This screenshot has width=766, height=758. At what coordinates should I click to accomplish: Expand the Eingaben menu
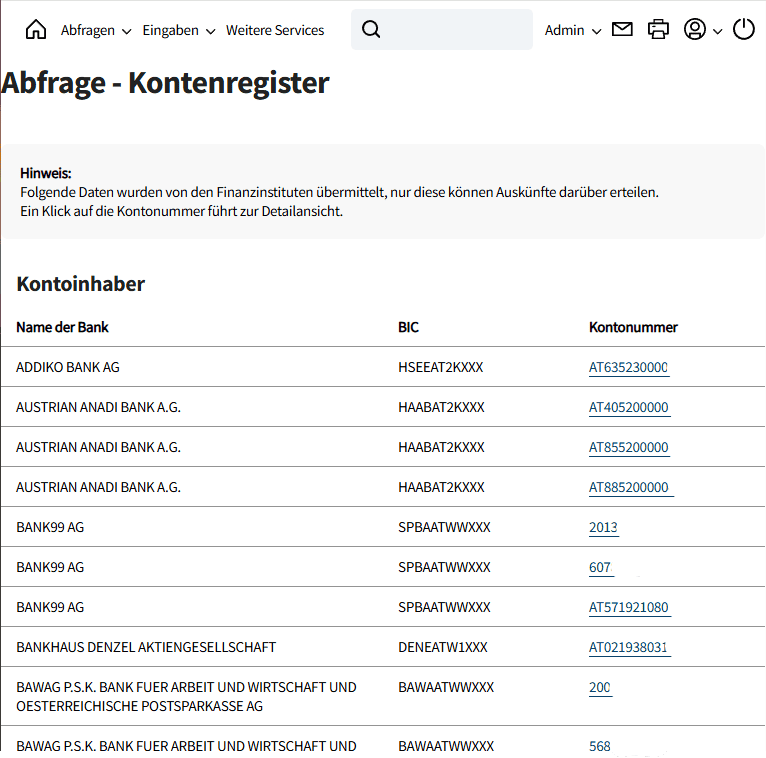tap(178, 30)
